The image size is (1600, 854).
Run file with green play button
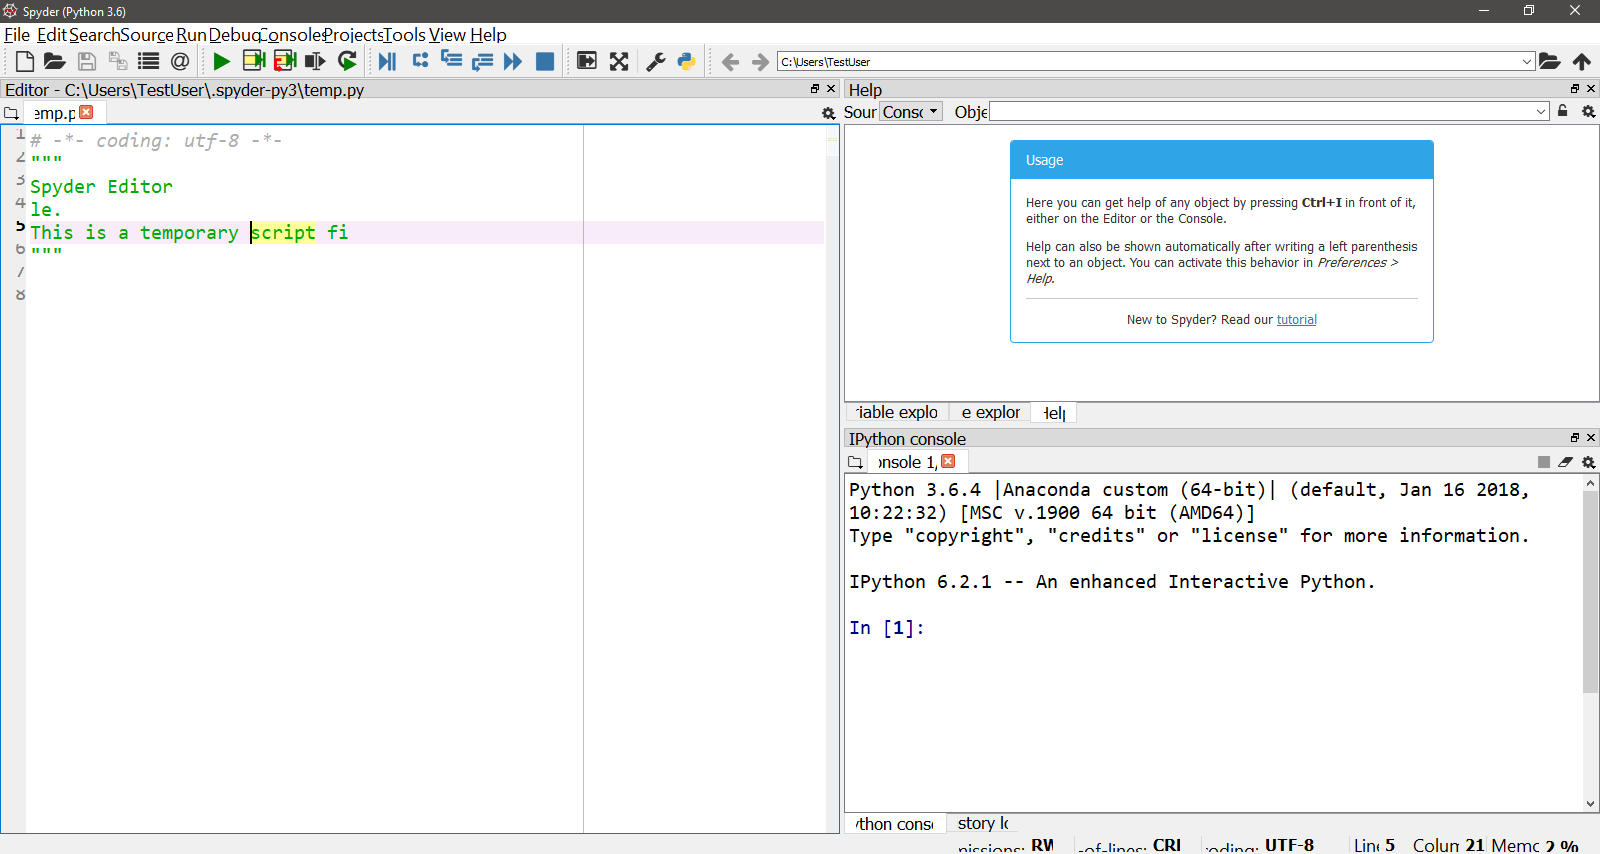click(x=222, y=61)
